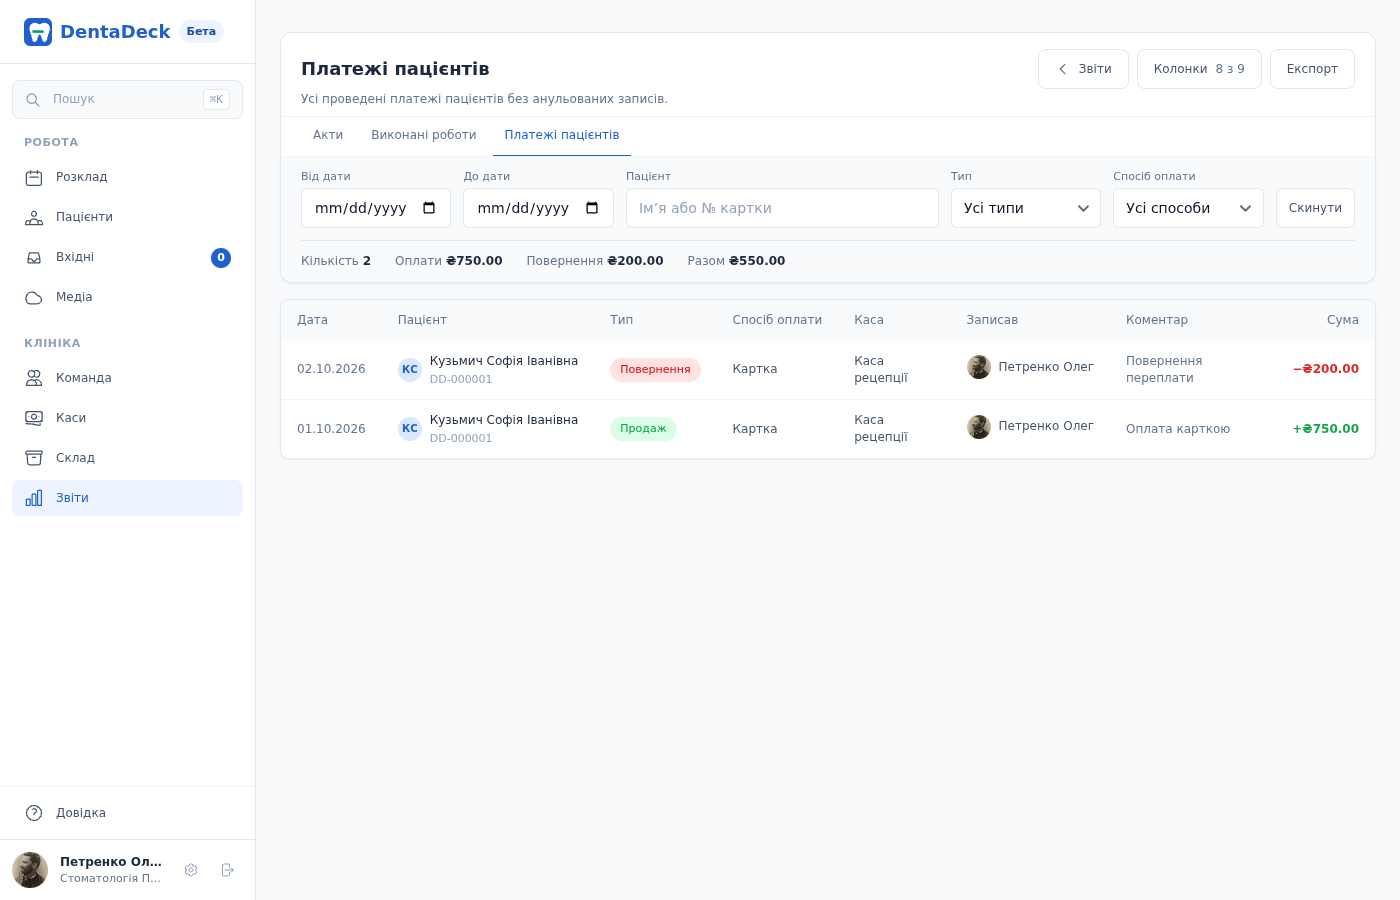Open Розклад via its calendar icon
Image resolution: width=1400 pixels, height=900 pixels.
coord(34,178)
